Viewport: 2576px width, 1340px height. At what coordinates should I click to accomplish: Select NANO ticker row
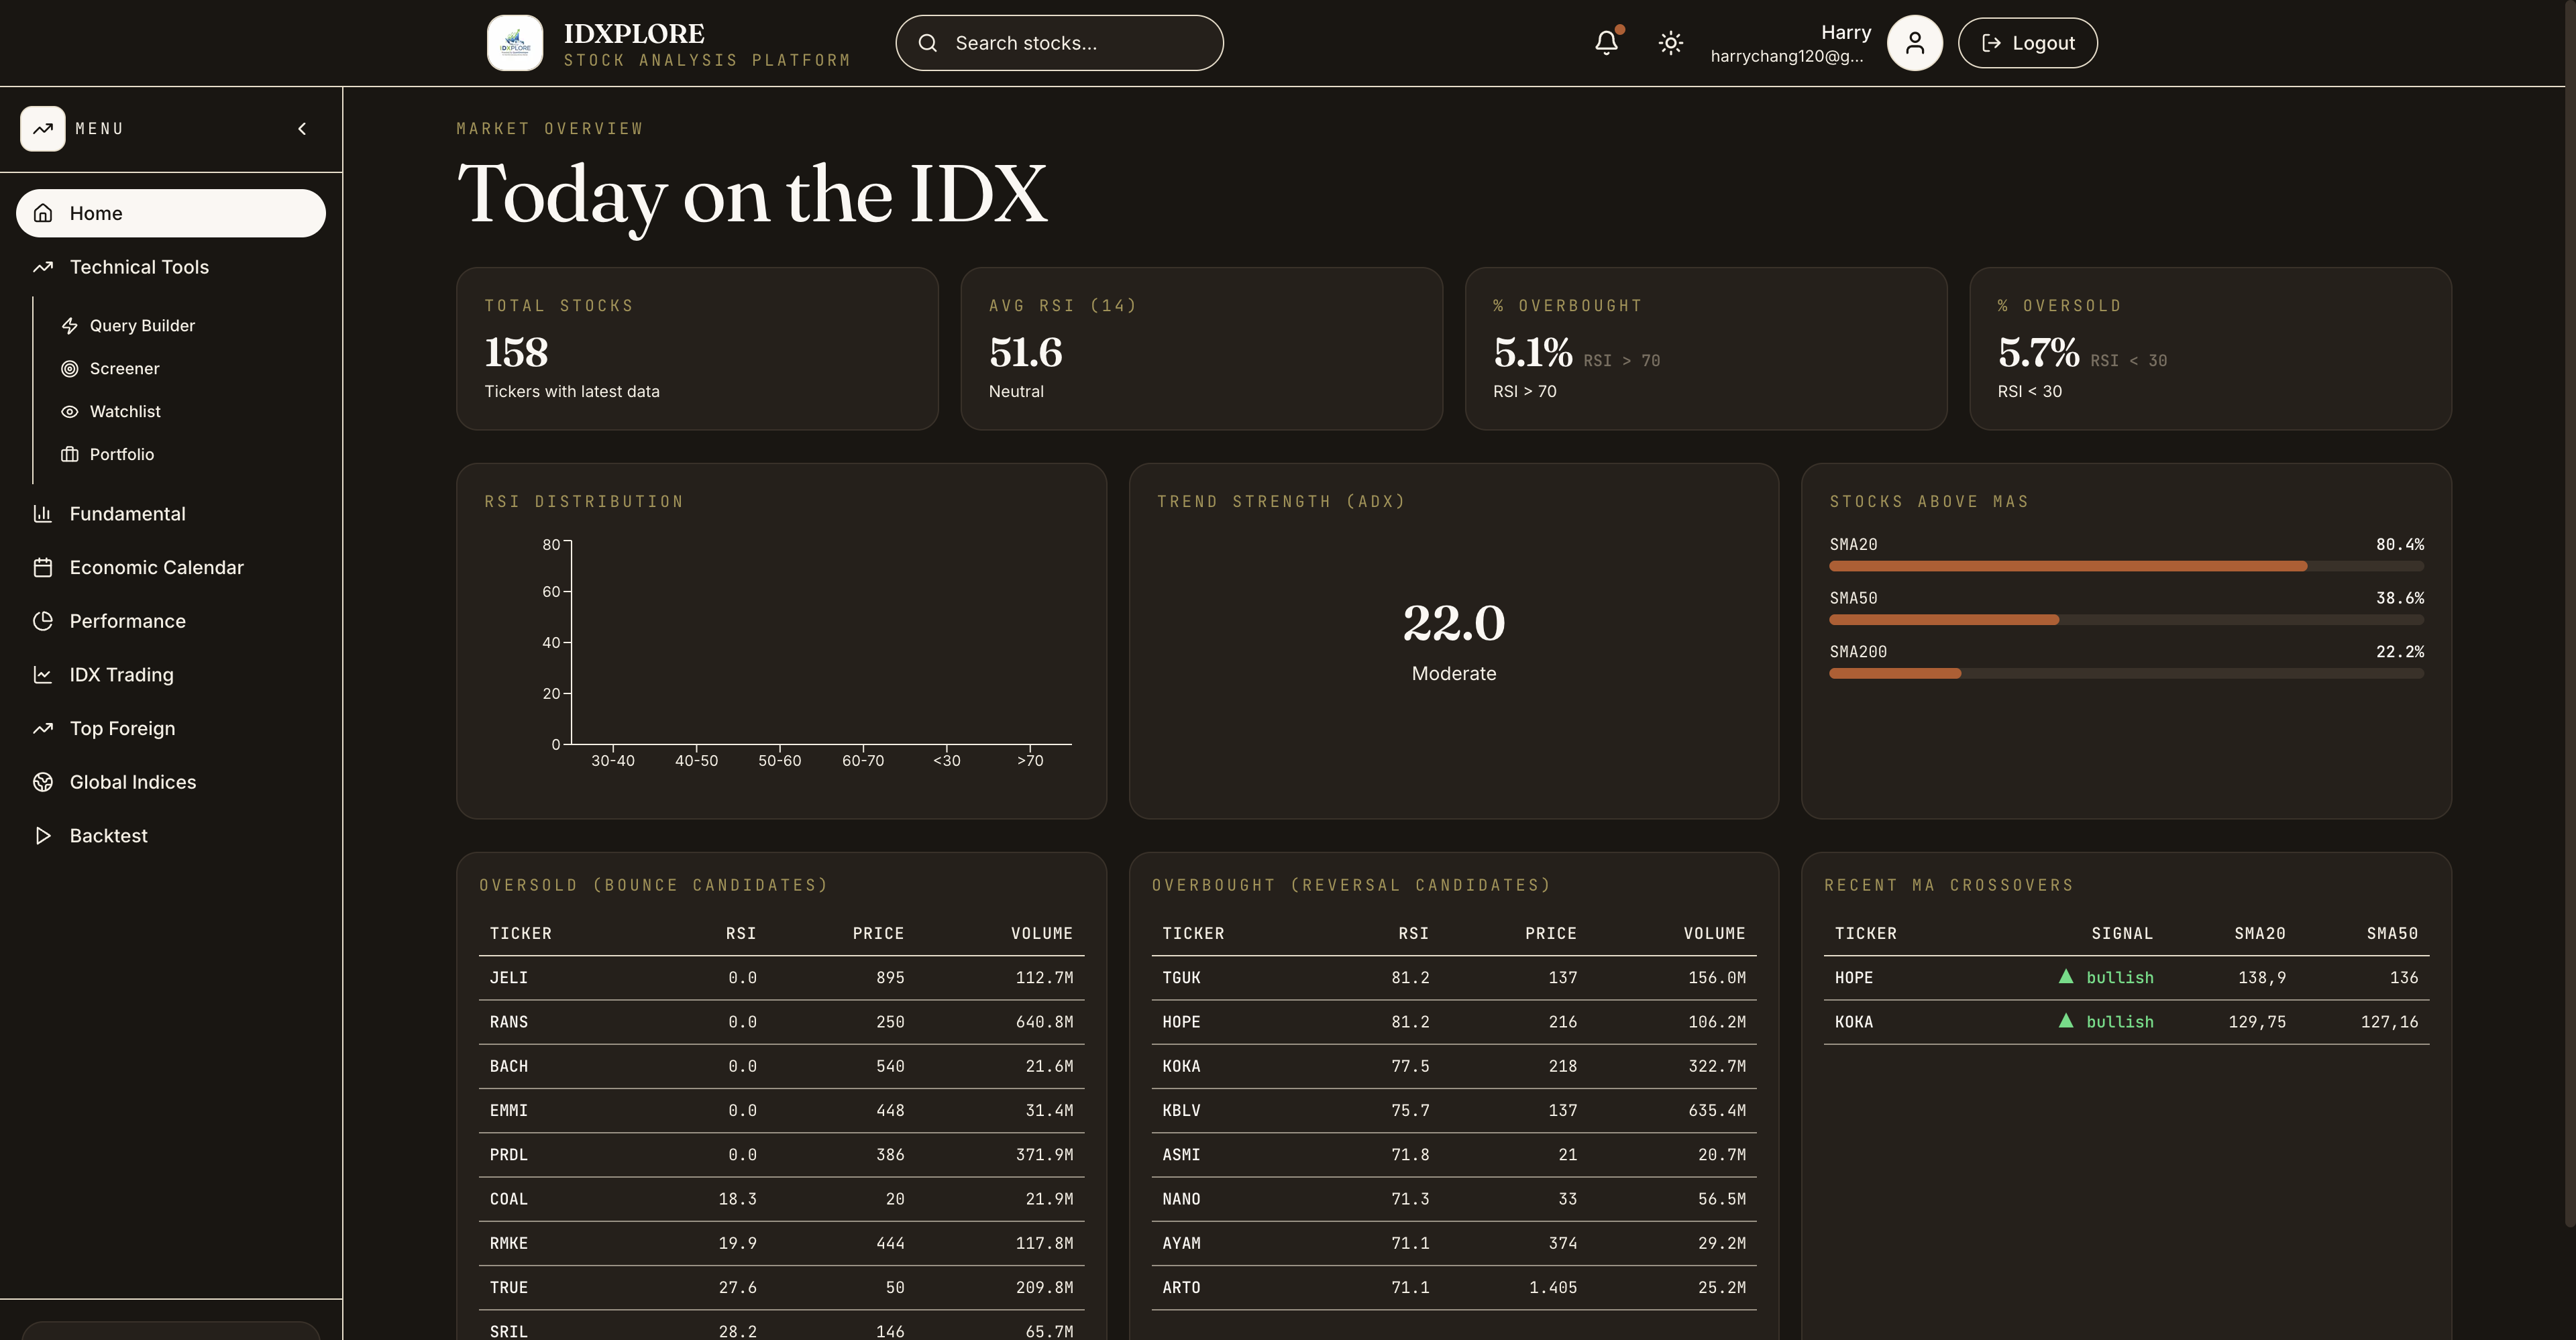point(1453,1199)
